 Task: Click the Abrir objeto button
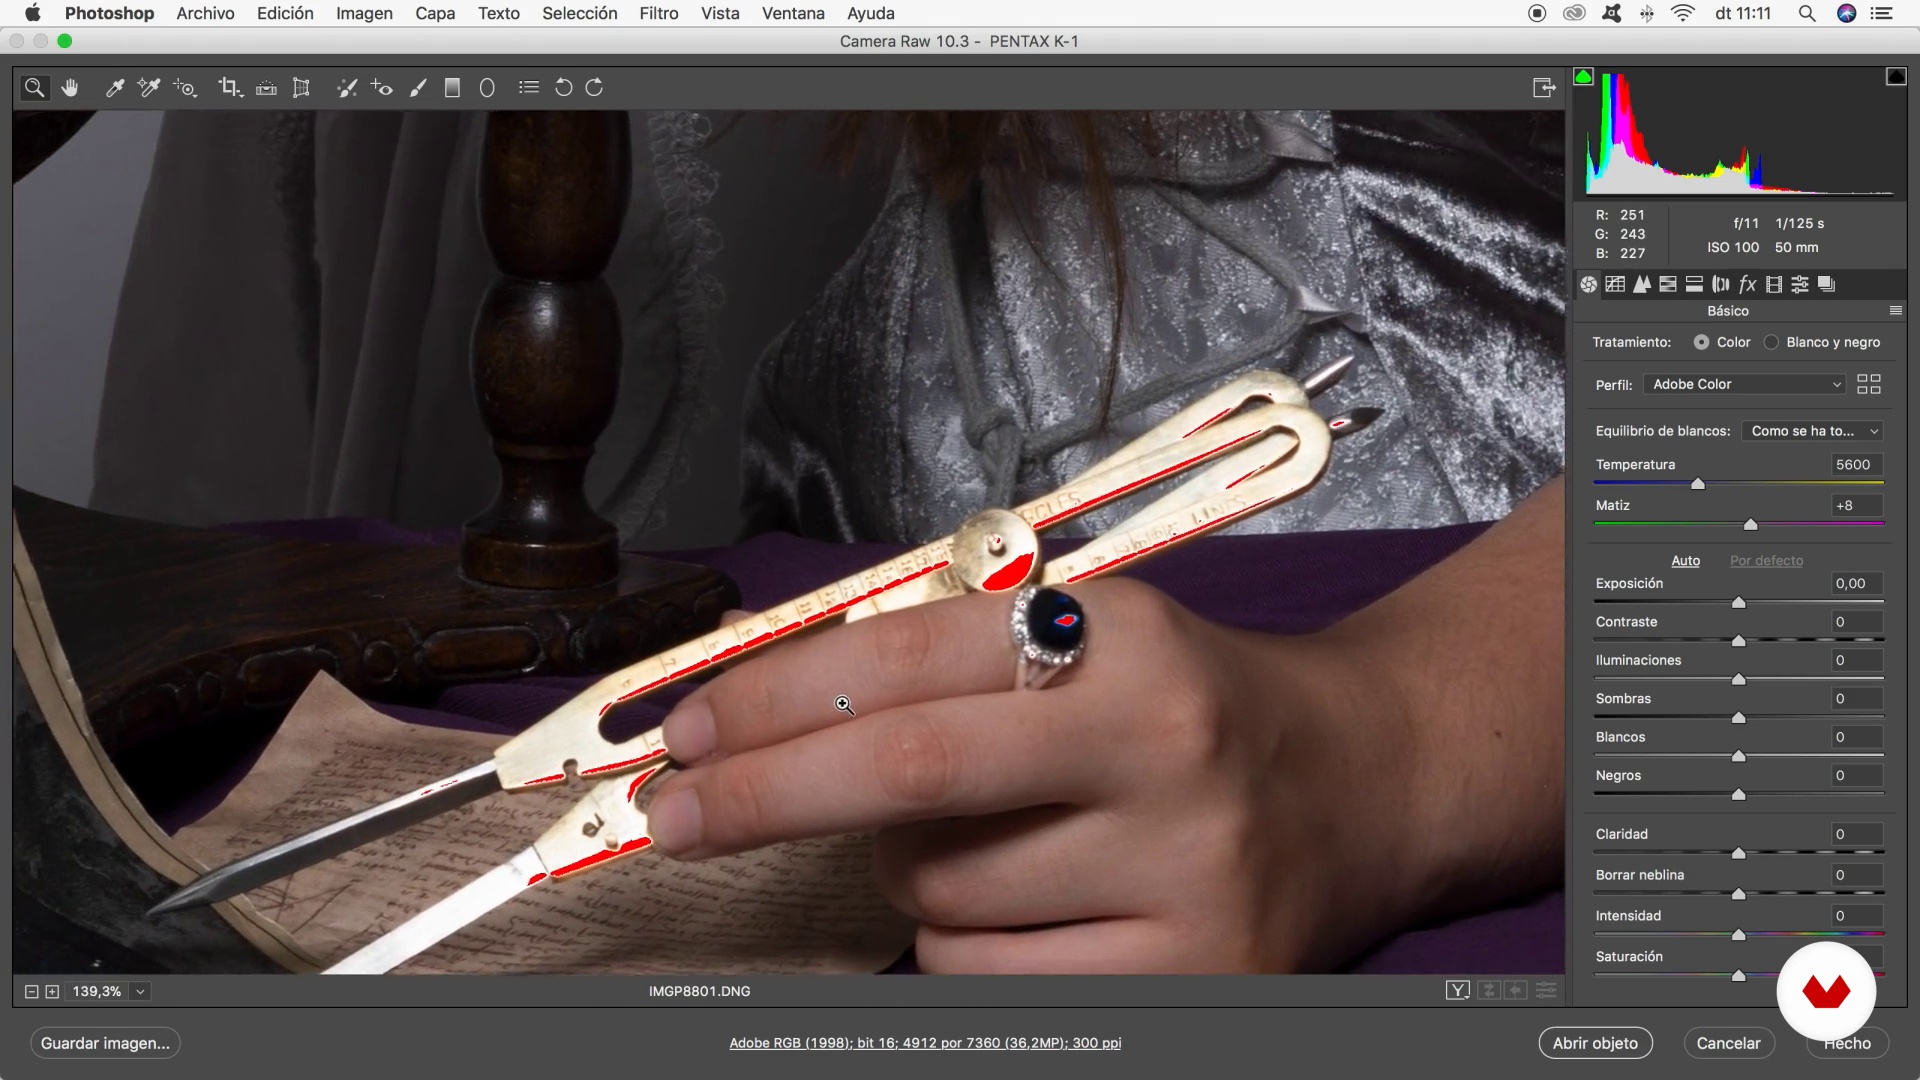point(1595,1043)
